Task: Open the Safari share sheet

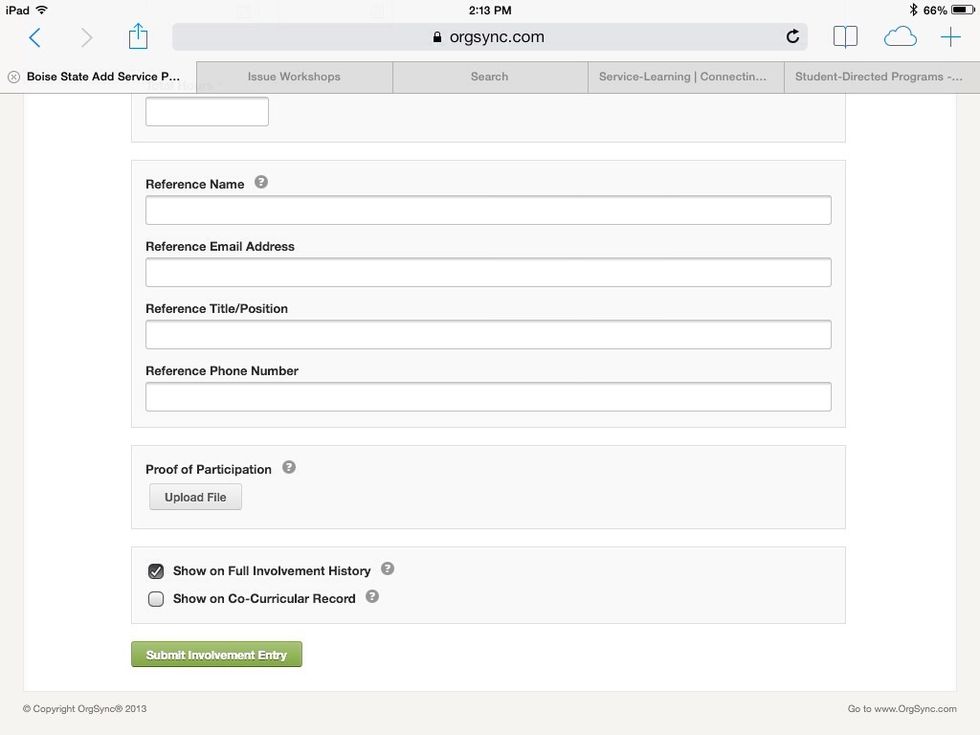Action: point(137,35)
